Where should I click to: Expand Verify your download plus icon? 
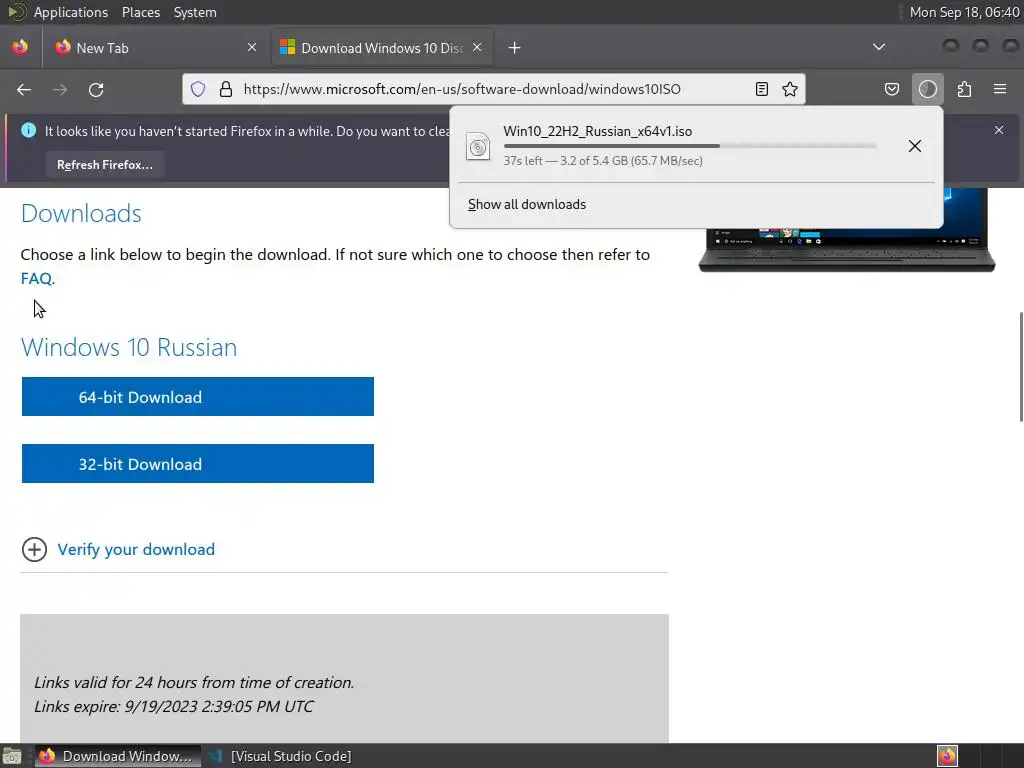tap(34, 550)
